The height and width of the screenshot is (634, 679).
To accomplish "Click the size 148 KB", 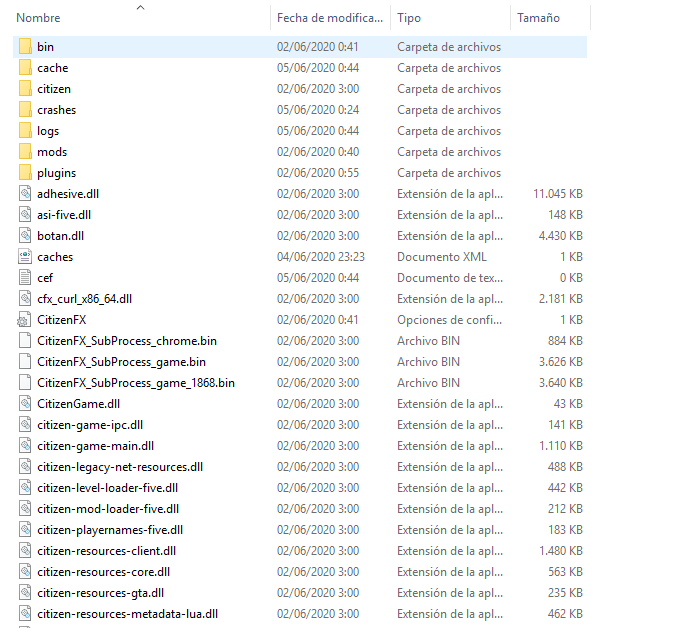I will (566, 215).
